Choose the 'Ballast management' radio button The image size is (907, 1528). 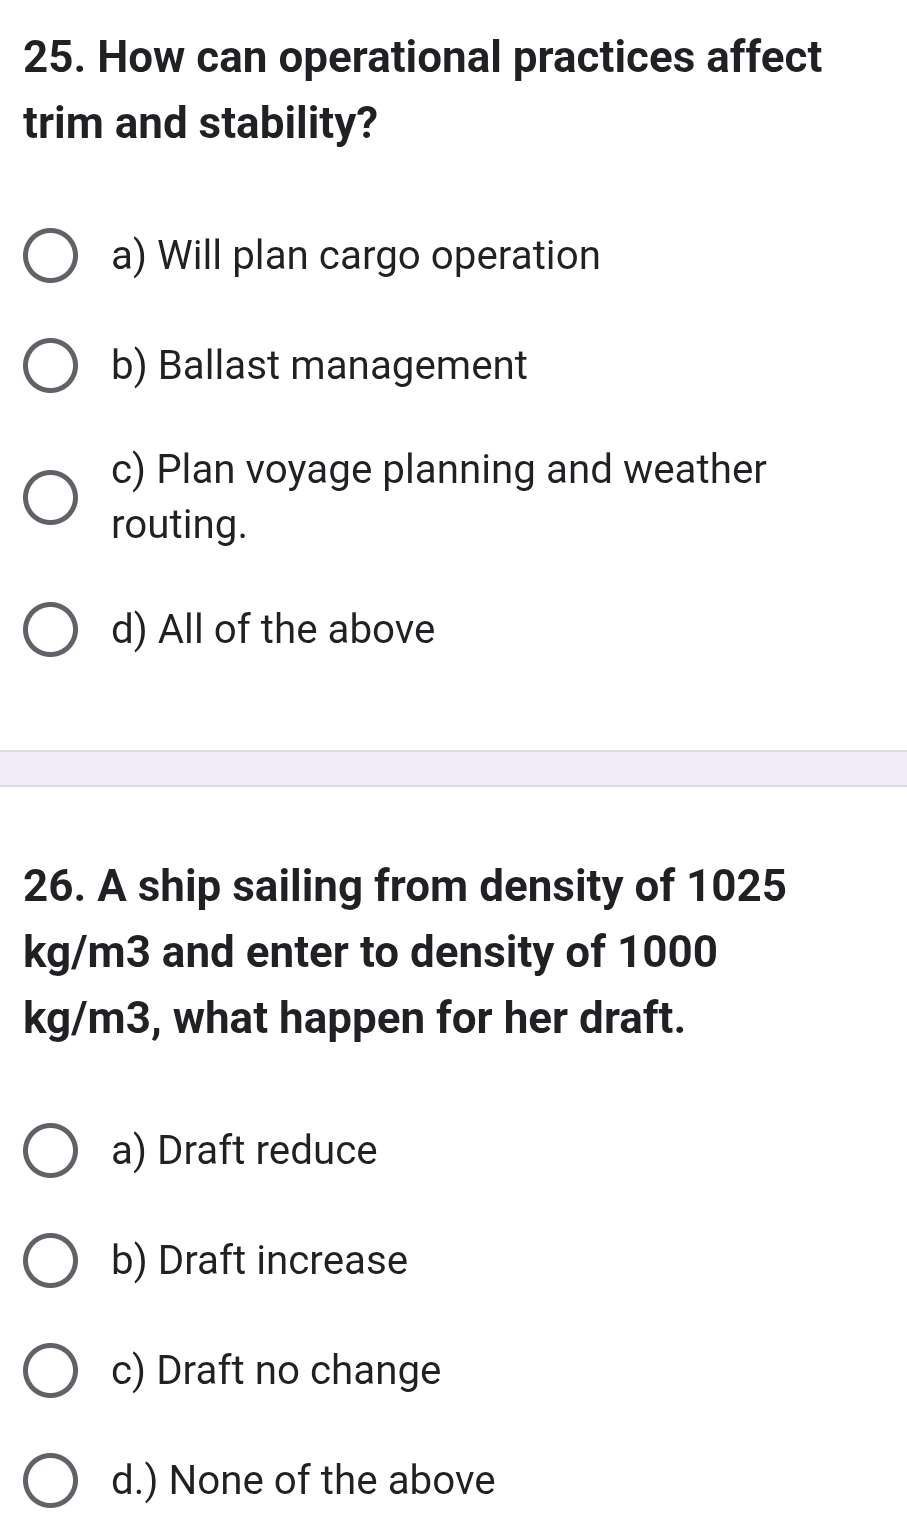[x=50, y=367]
